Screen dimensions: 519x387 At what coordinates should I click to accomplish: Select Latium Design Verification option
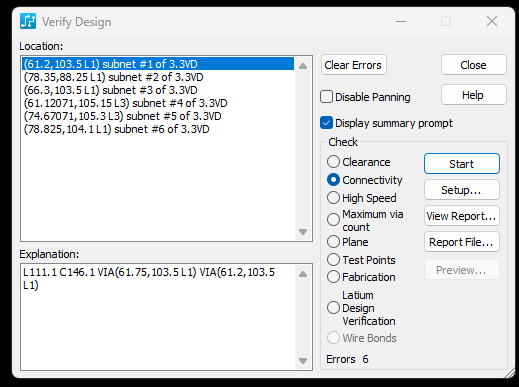click(333, 308)
